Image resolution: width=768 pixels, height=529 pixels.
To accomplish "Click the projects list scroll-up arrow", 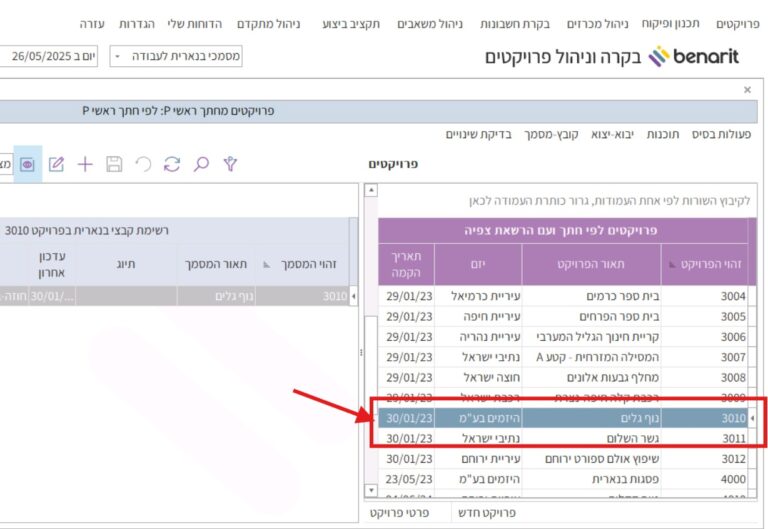I will [371, 190].
